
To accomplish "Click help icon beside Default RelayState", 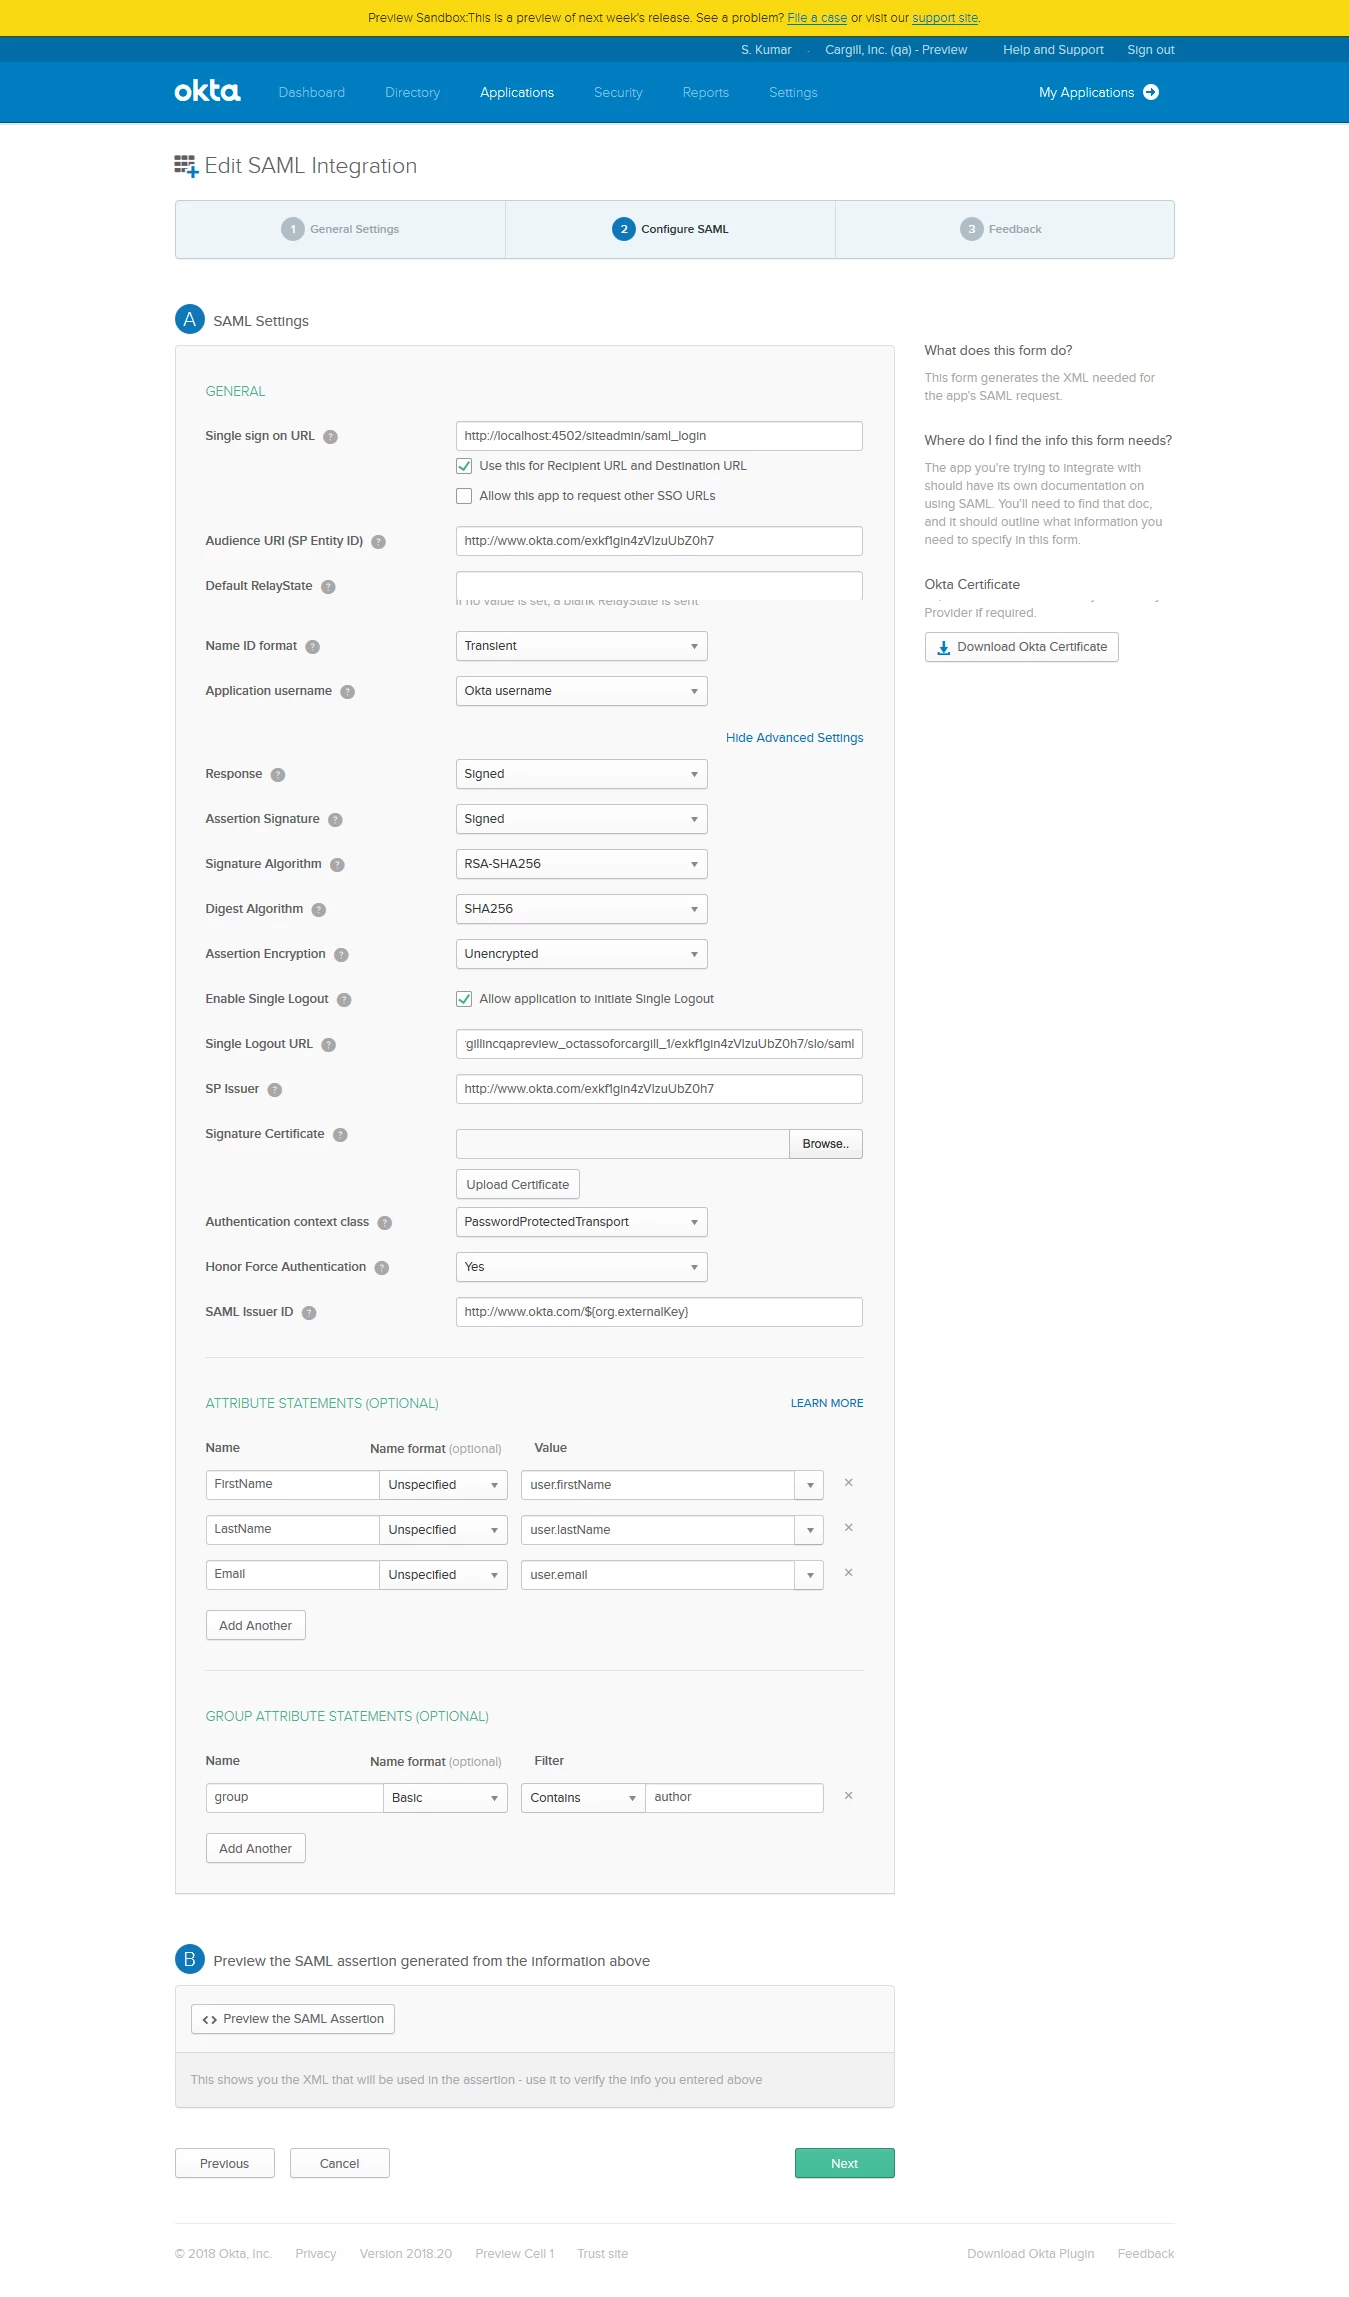I will coord(328,587).
